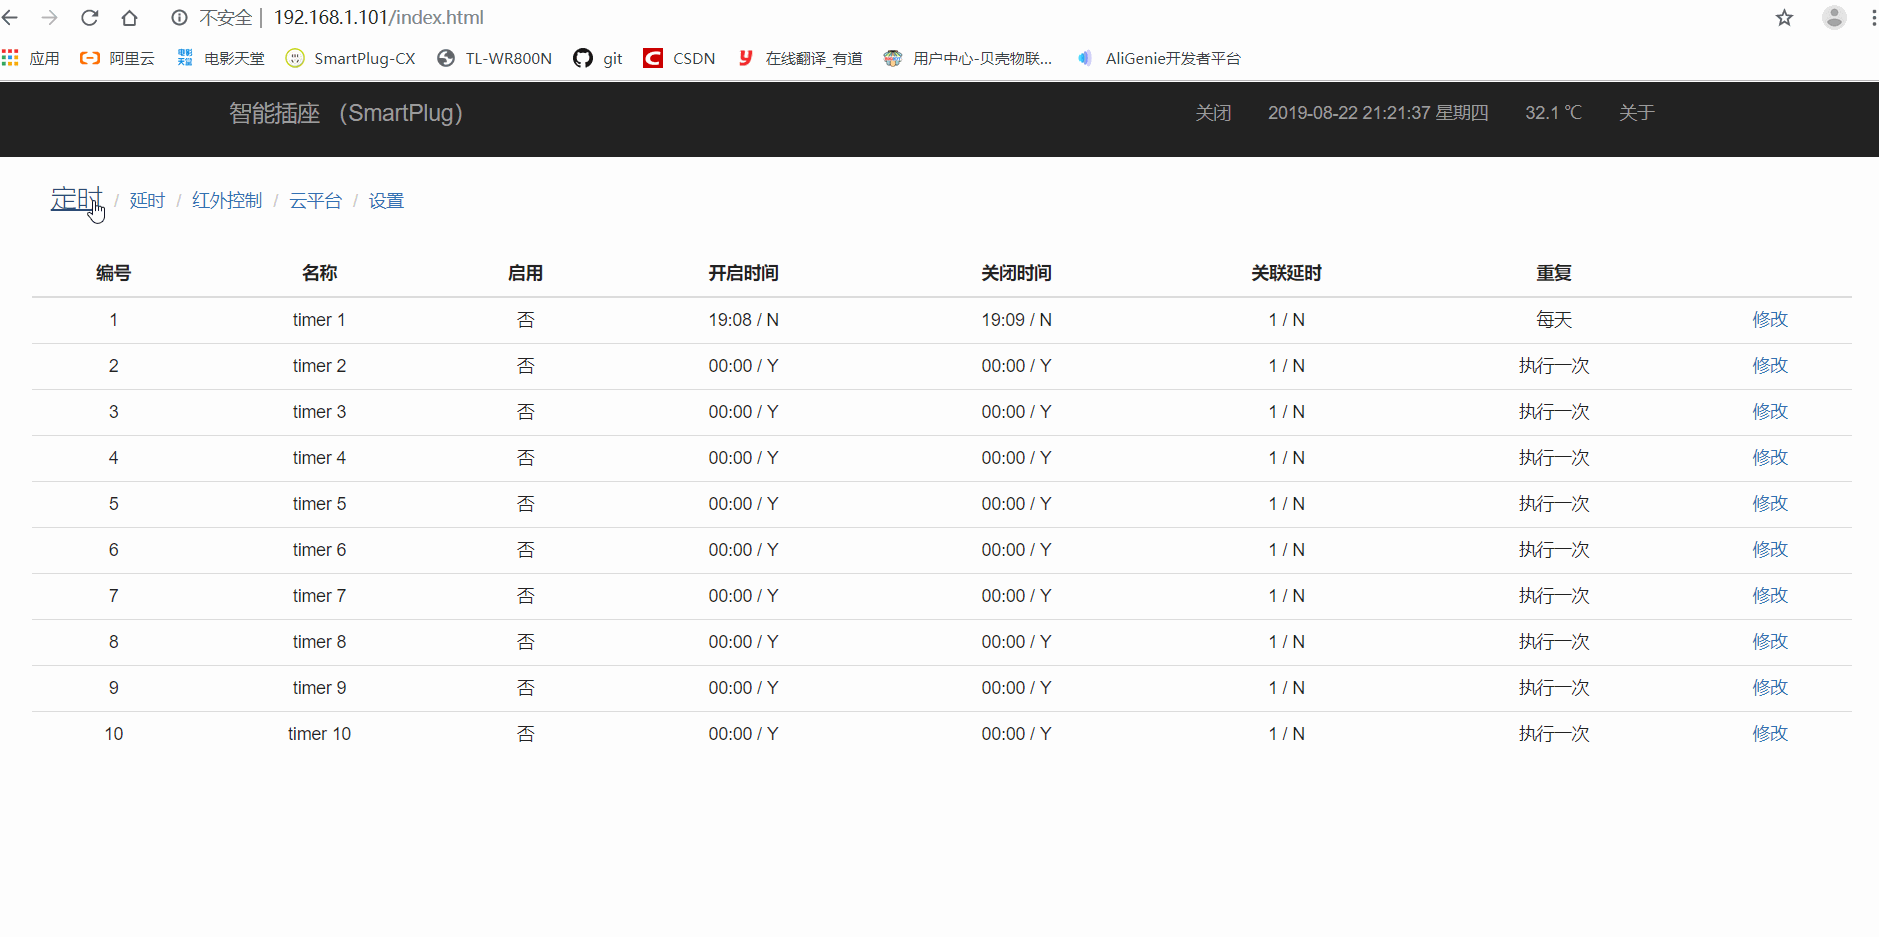Click 修改 for timer 1
This screenshot has height=937, width=1879.
[x=1770, y=320]
